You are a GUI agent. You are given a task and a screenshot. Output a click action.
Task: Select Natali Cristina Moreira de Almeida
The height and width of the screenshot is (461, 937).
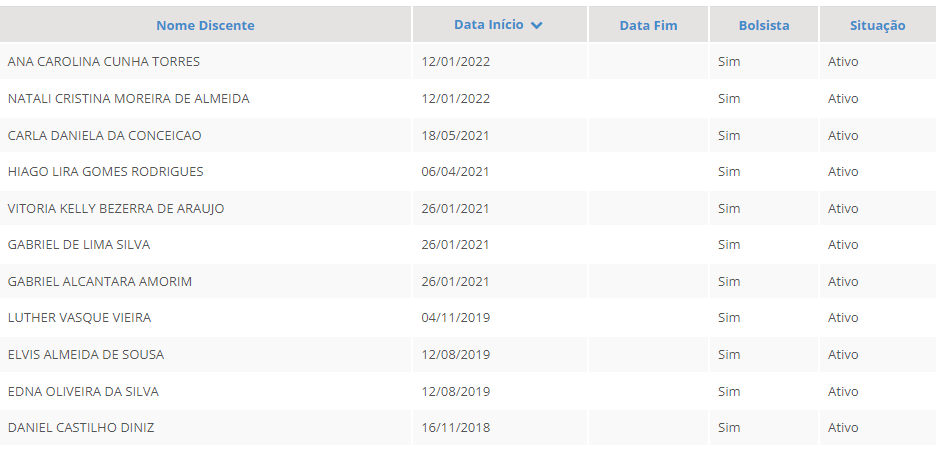pyautogui.click(x=128, y=99)
